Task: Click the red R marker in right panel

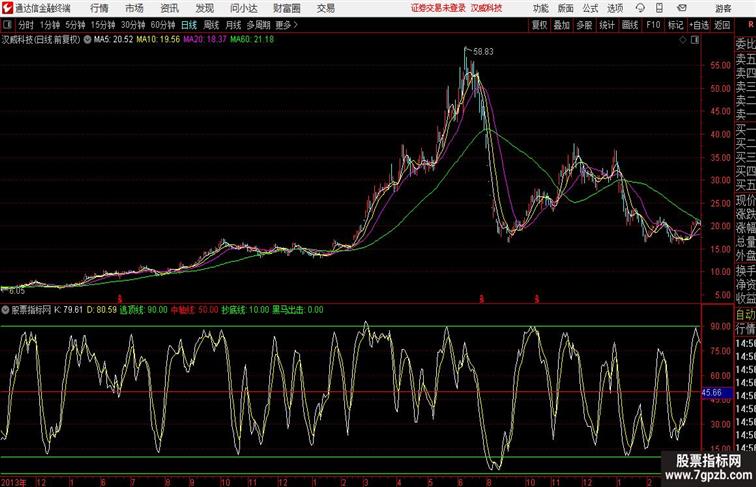Action: pyautogui.click(x=751, y=25)
